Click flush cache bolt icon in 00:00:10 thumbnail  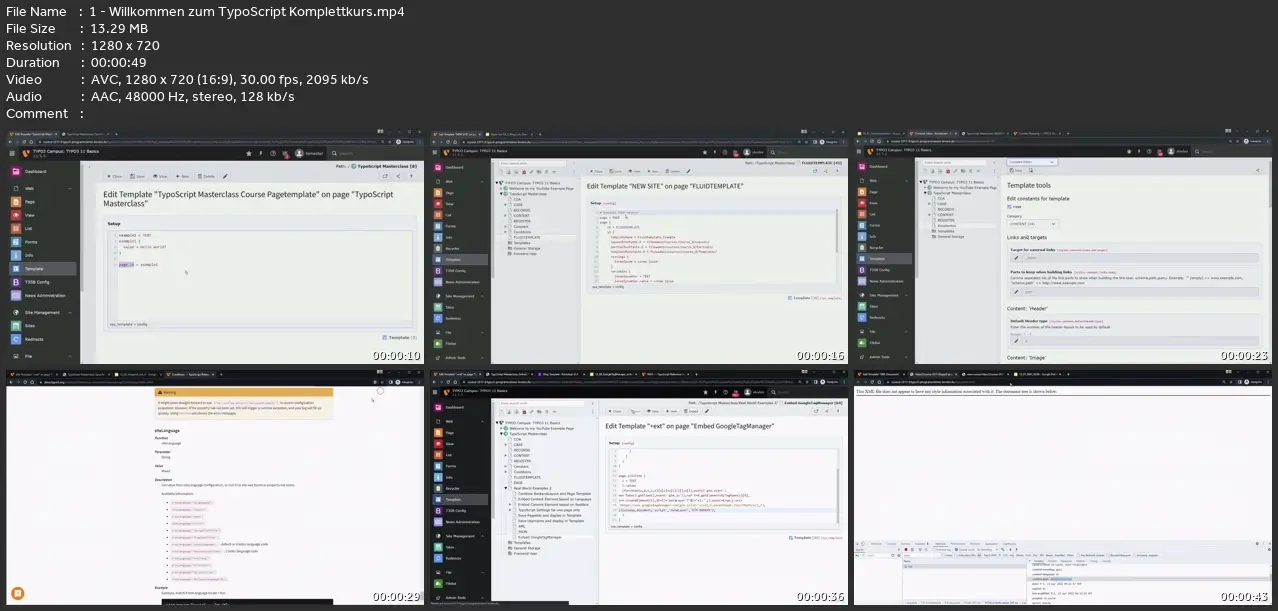pyautogui.click(x=260, y=153)
